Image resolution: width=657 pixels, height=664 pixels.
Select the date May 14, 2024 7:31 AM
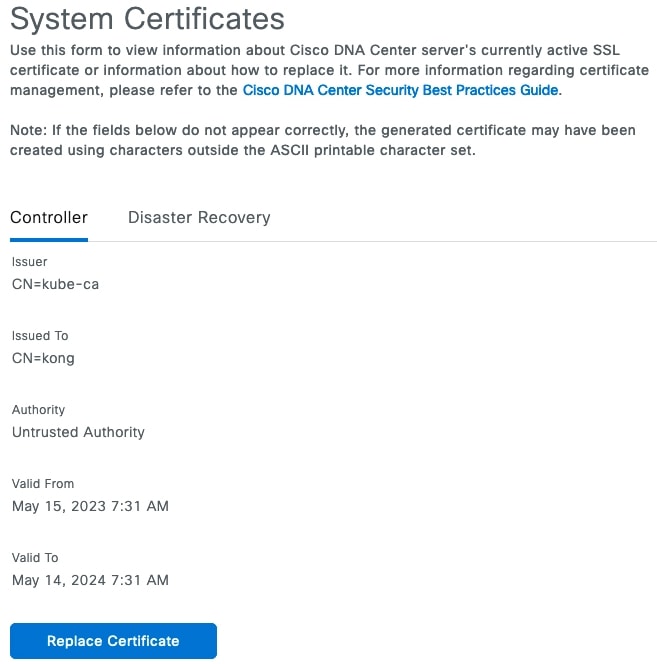90,580
